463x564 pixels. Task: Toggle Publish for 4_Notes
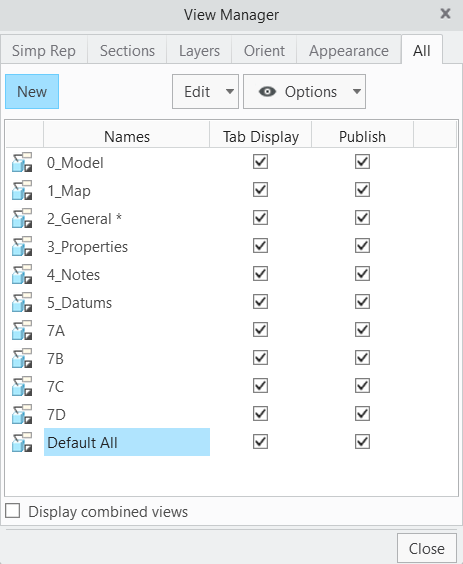pyautogui.click(x=362, y=274)
